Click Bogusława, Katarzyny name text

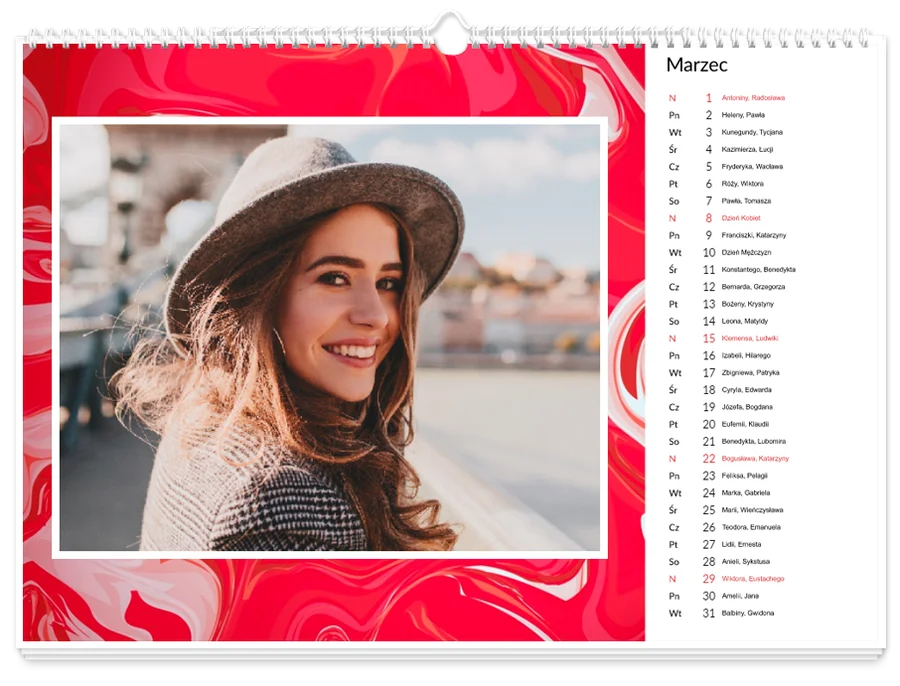point(755,459)
